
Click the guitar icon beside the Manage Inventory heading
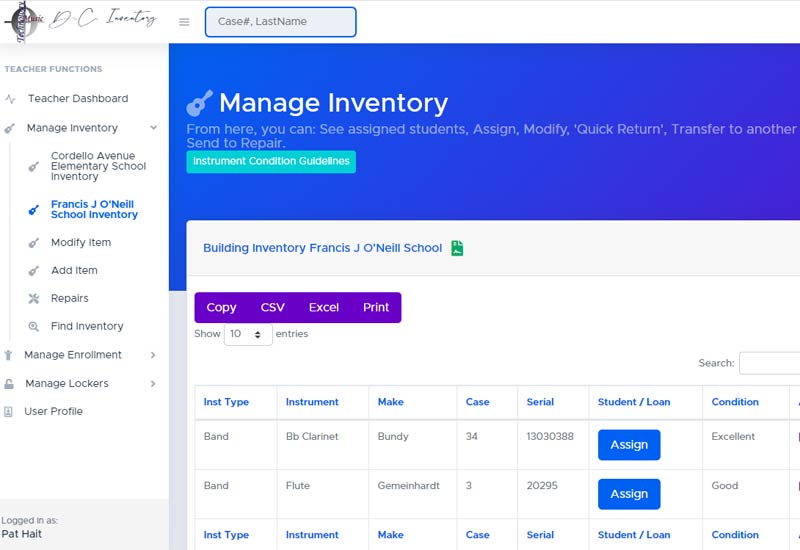pyautogui.click(x=199, y=103)
